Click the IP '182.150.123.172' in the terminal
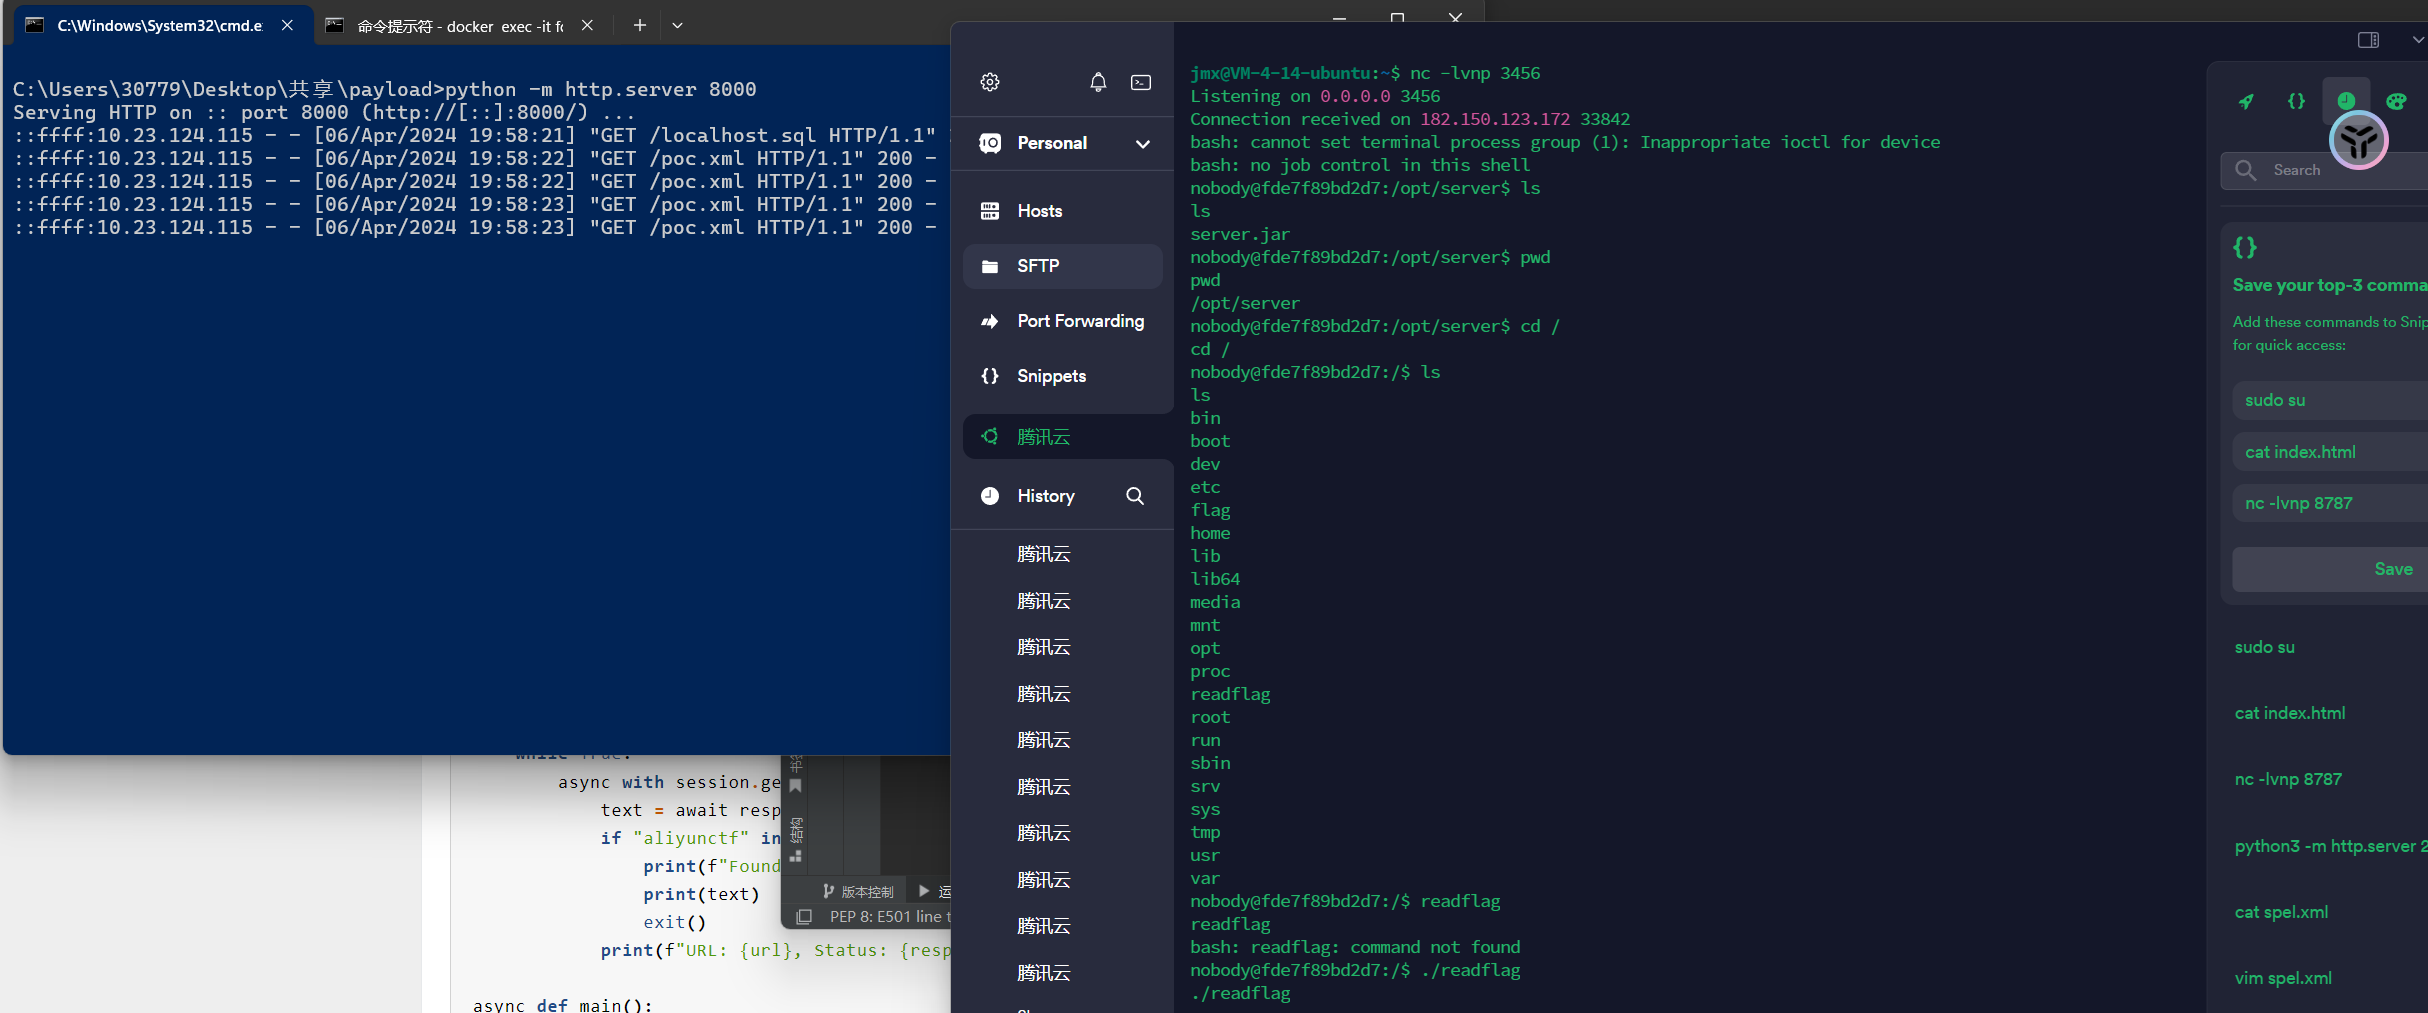 tap(1495, 119)
